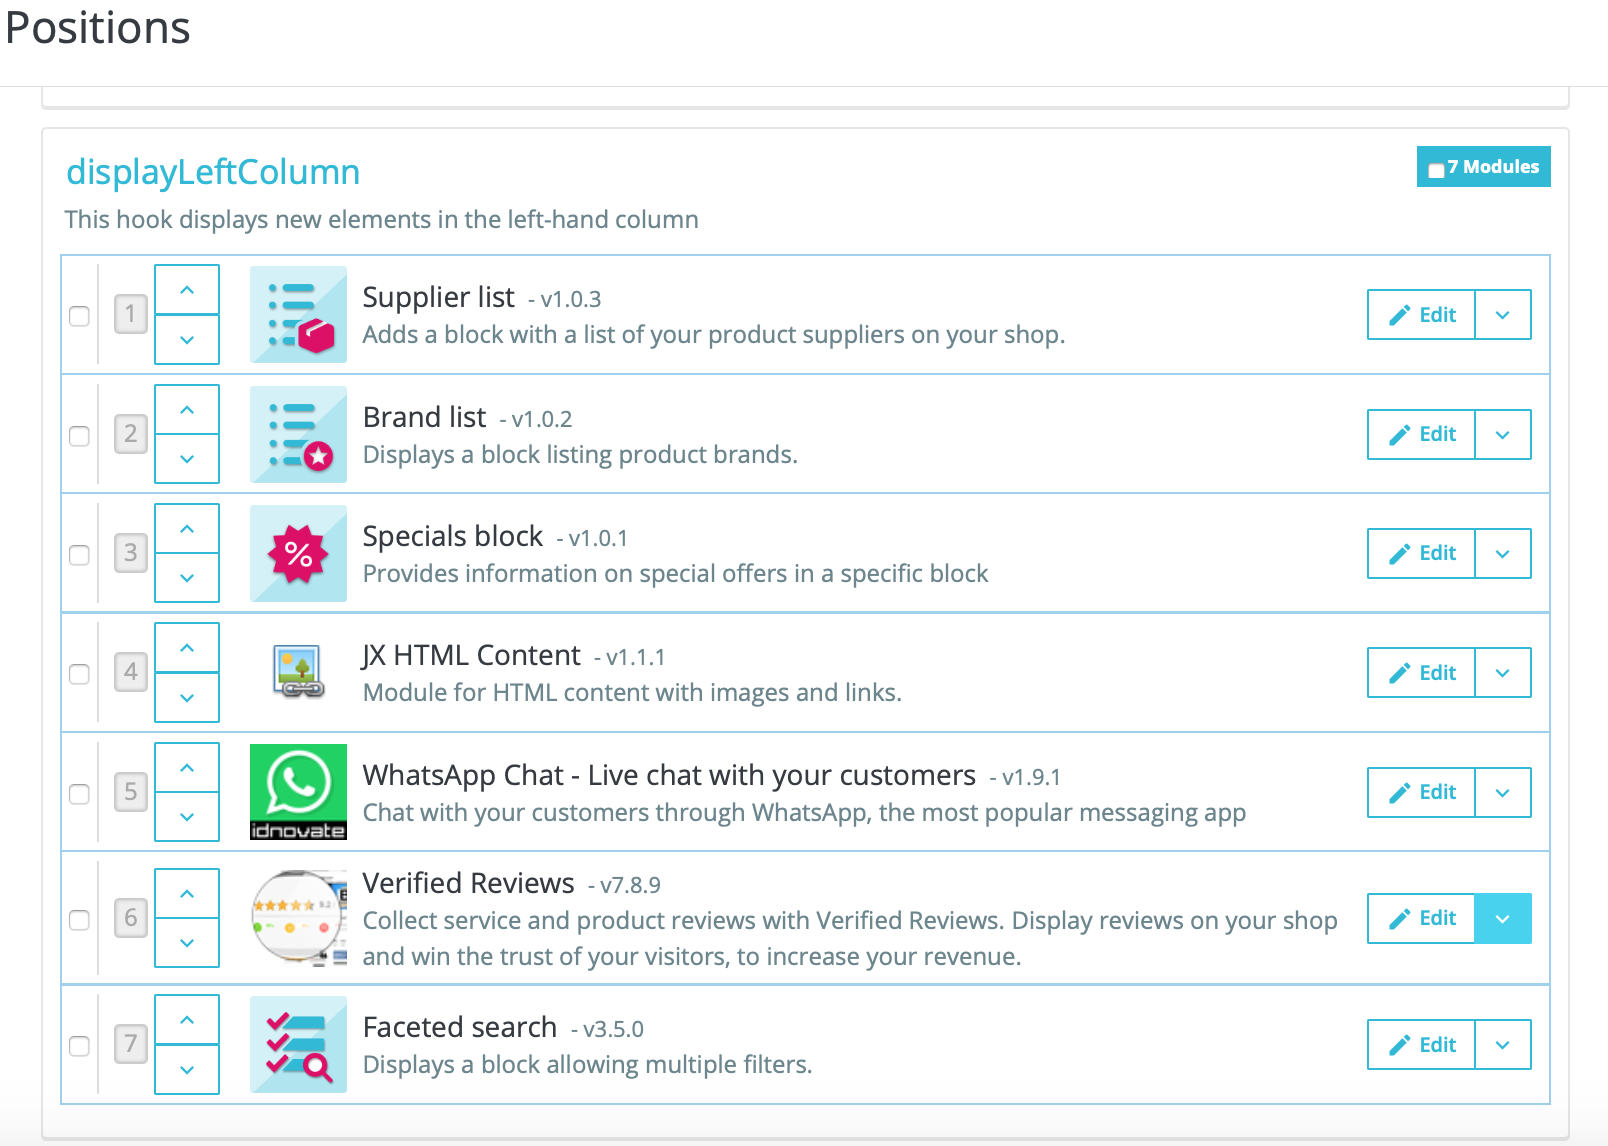Click the WhatsApp Chat module title
Image resolution: width=1608 pixels, height=1146 pixels.
pyautogui.click(x=669, y=775)
